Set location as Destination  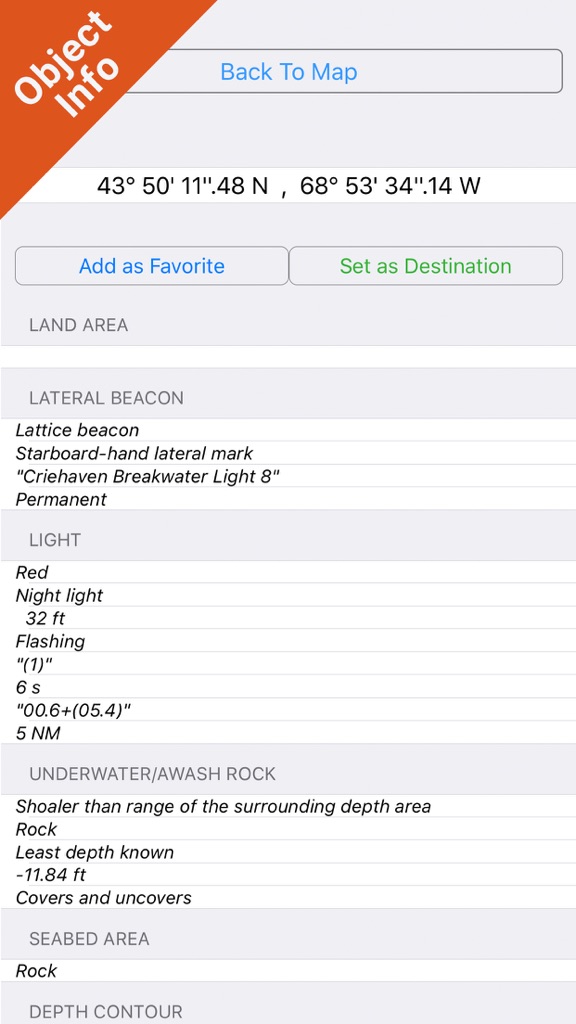(x=425, y=266)
